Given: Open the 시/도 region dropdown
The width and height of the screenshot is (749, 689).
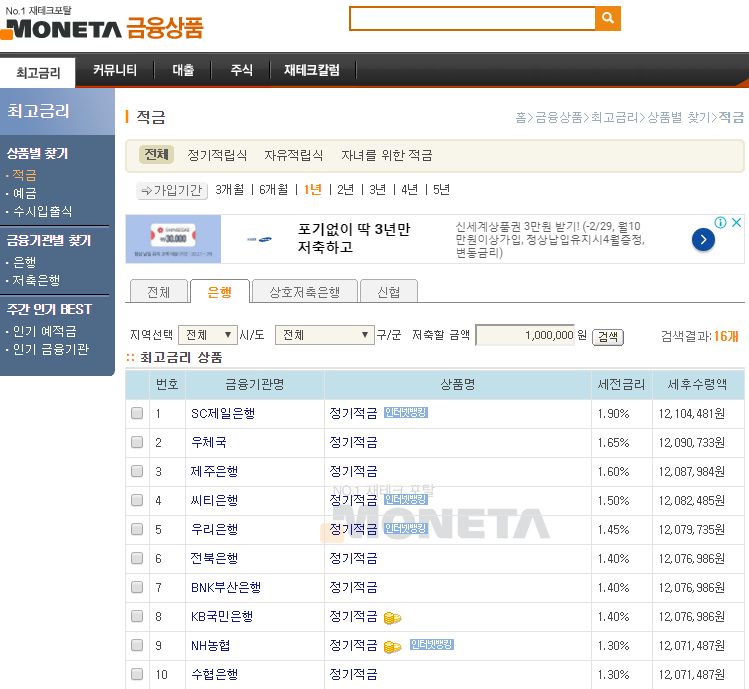Looking at the screenshot, I should (x=208, y=335).
